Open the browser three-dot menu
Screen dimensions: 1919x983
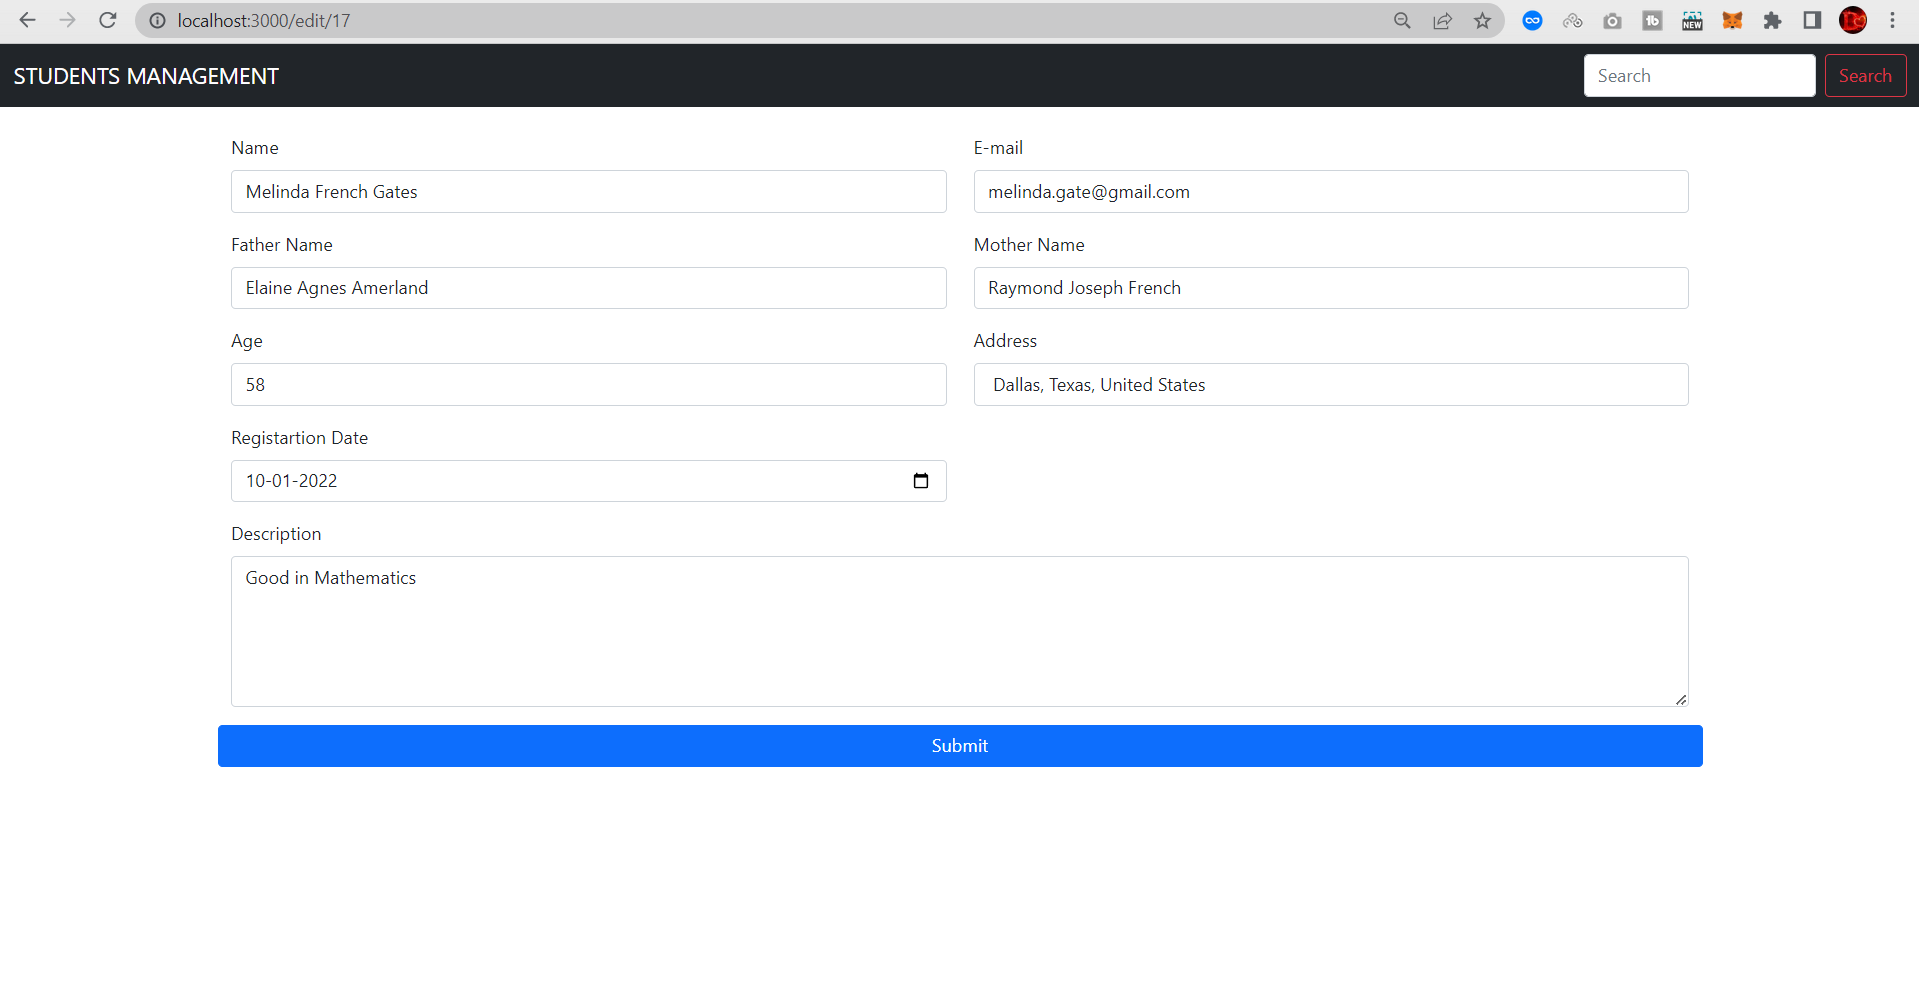(1892, 20)
